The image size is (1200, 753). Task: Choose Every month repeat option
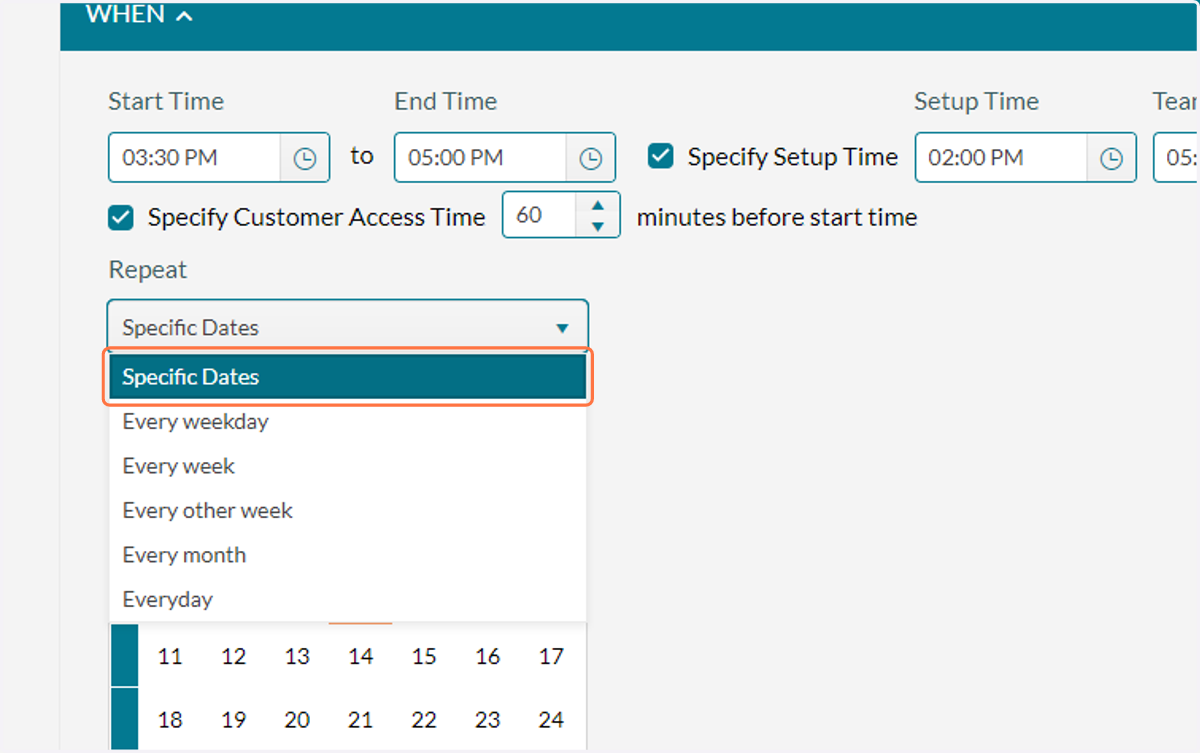[348, 555]
